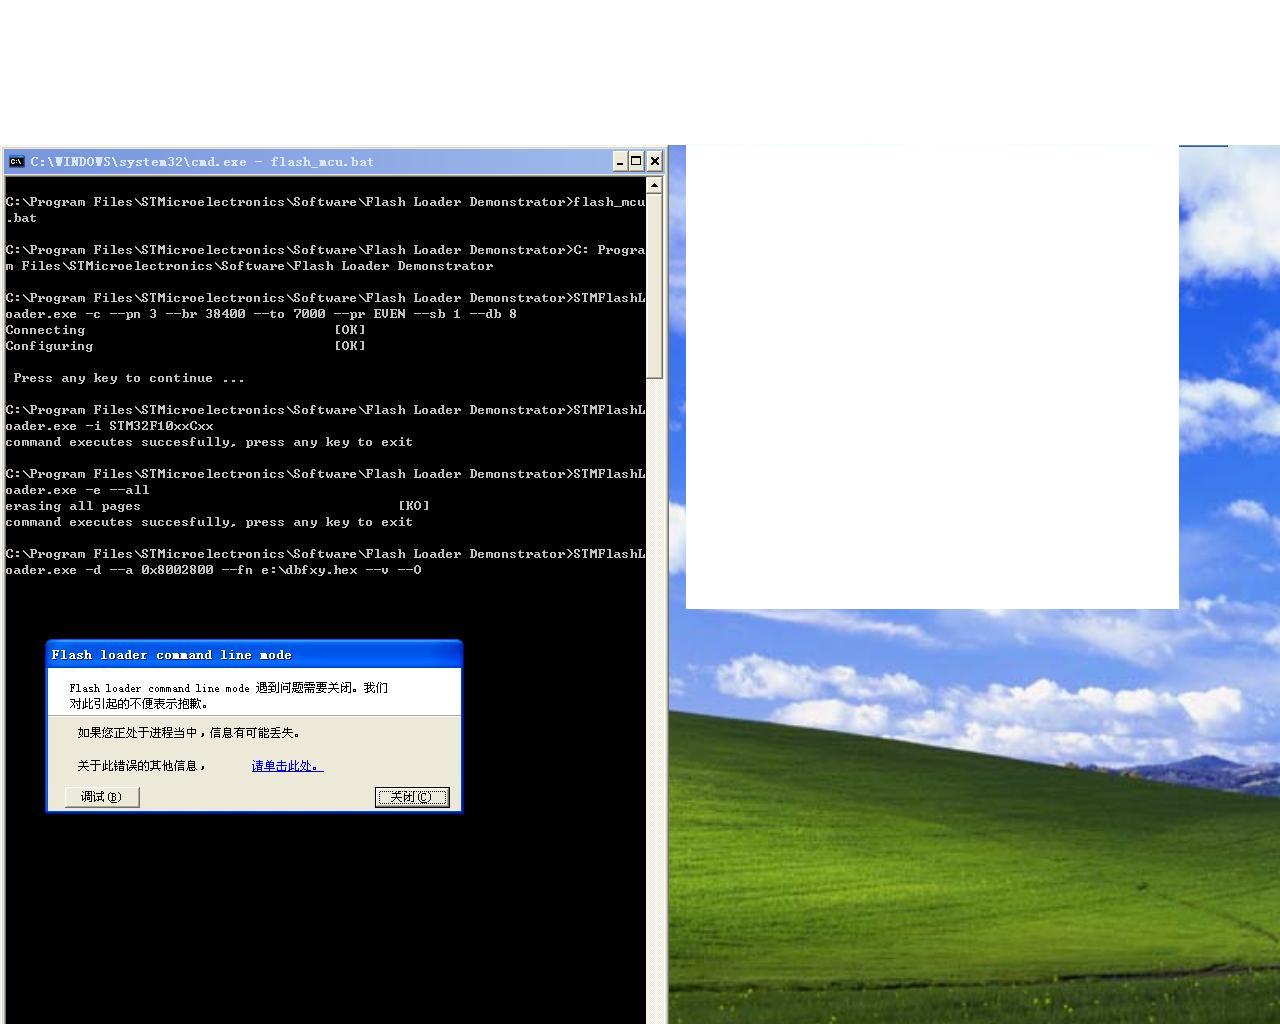
Task: Click the 'command executes succesfully' line below 'STM32F10xxCxx'
Action: [x=209, y=442]
